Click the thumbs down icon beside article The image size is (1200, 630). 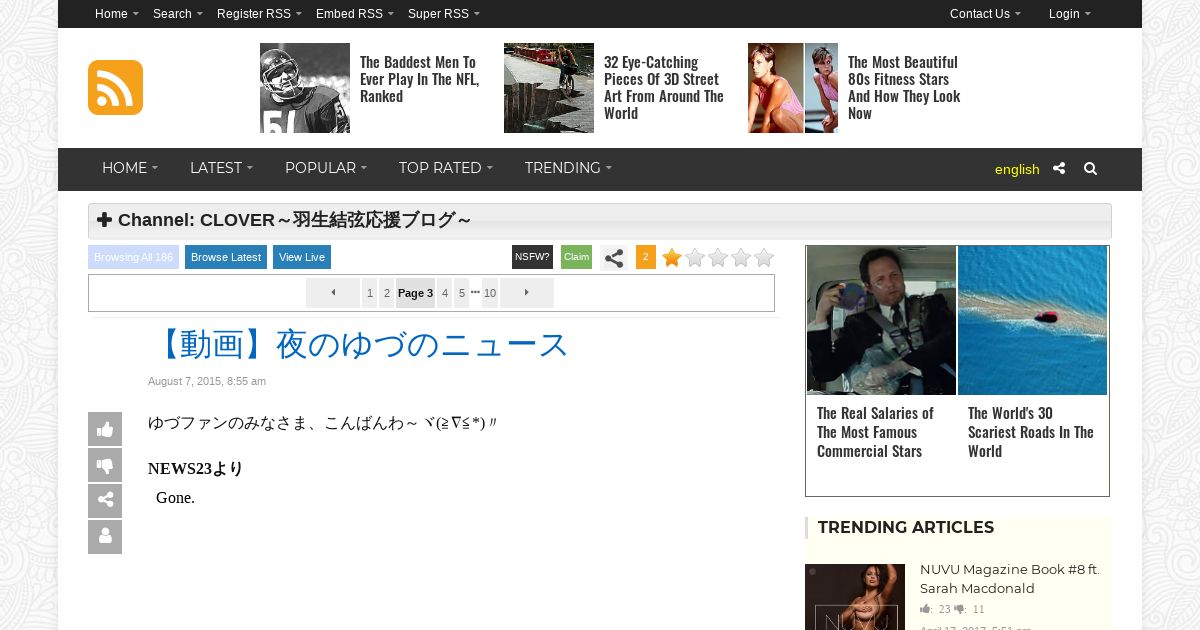coord(105,465)
